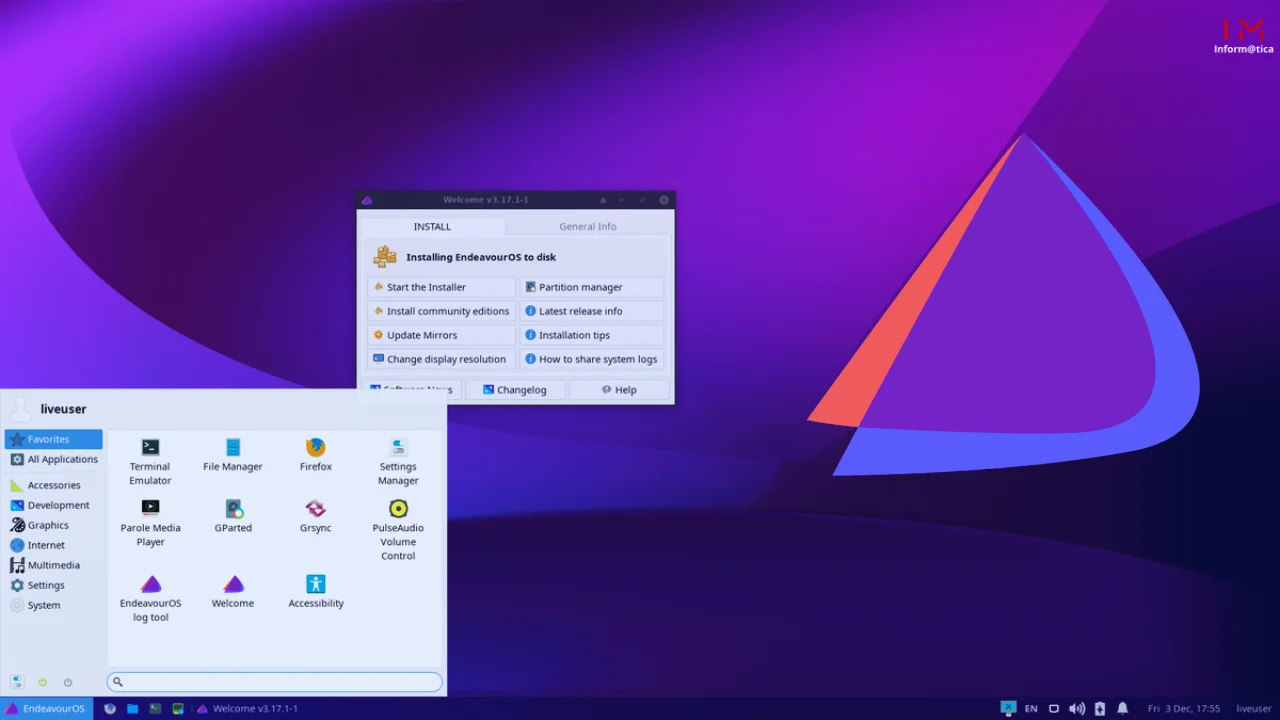The height and width of the screenshot is (720, 1280).
Task: Open the notifications bell icon
Action: pyautogui.click(x=1123, y=708)
